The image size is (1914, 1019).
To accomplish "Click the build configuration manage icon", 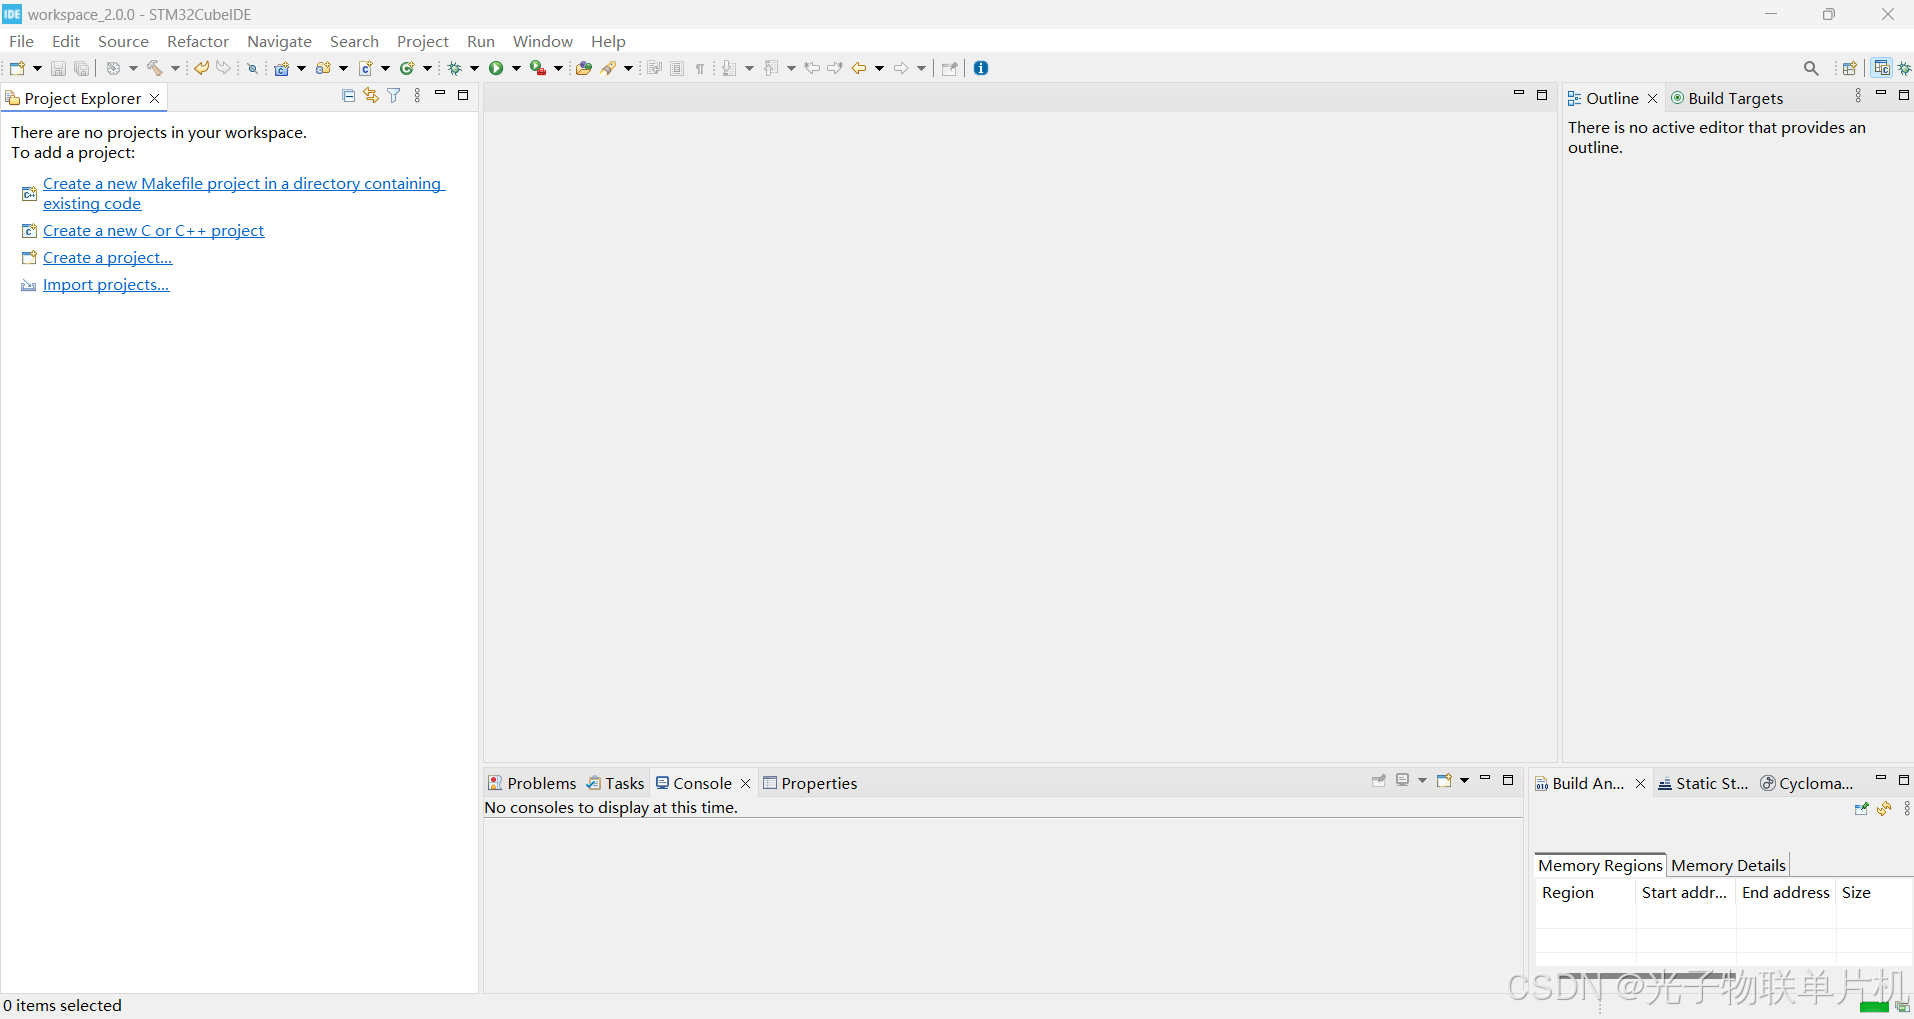I will tap(114, 68).
